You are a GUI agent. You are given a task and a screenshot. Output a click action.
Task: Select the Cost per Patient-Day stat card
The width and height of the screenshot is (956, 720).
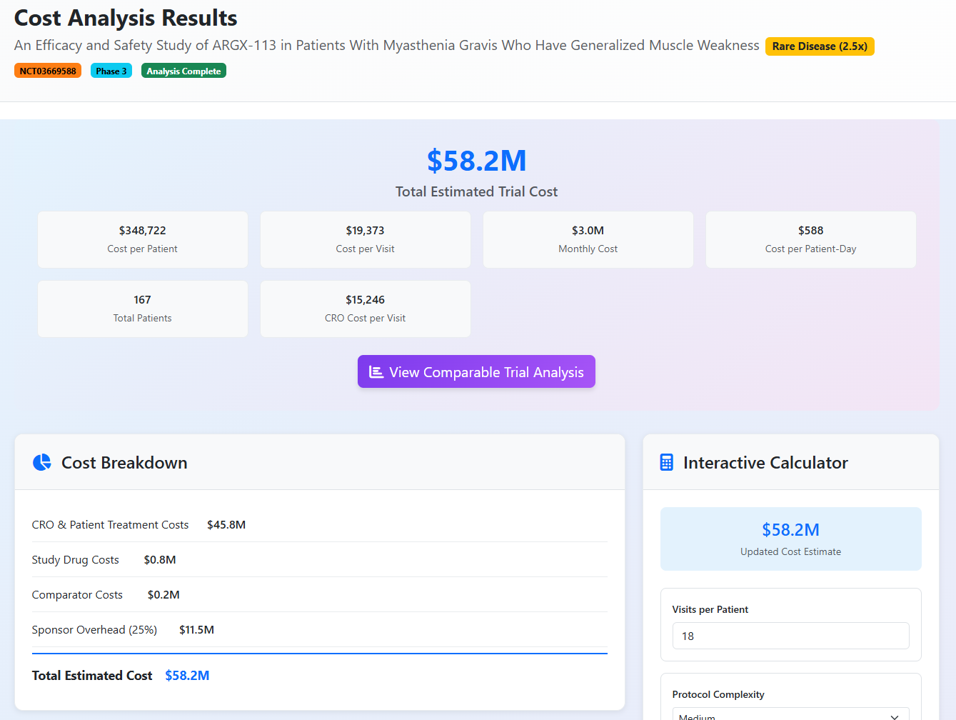point(811,239)
